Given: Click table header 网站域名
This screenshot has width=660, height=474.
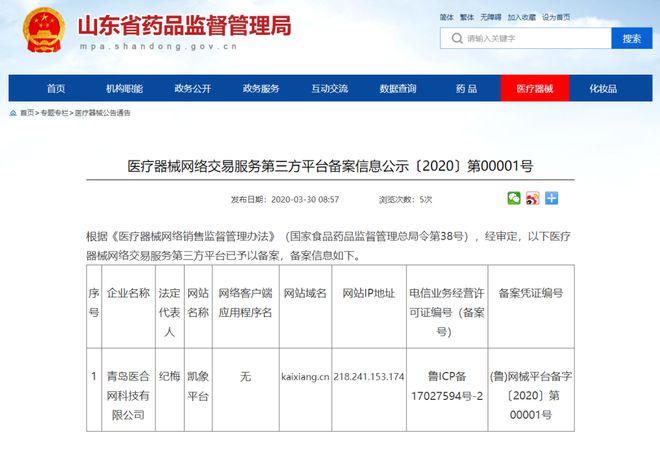Looking at the screenshot, I should pos(305,293).
